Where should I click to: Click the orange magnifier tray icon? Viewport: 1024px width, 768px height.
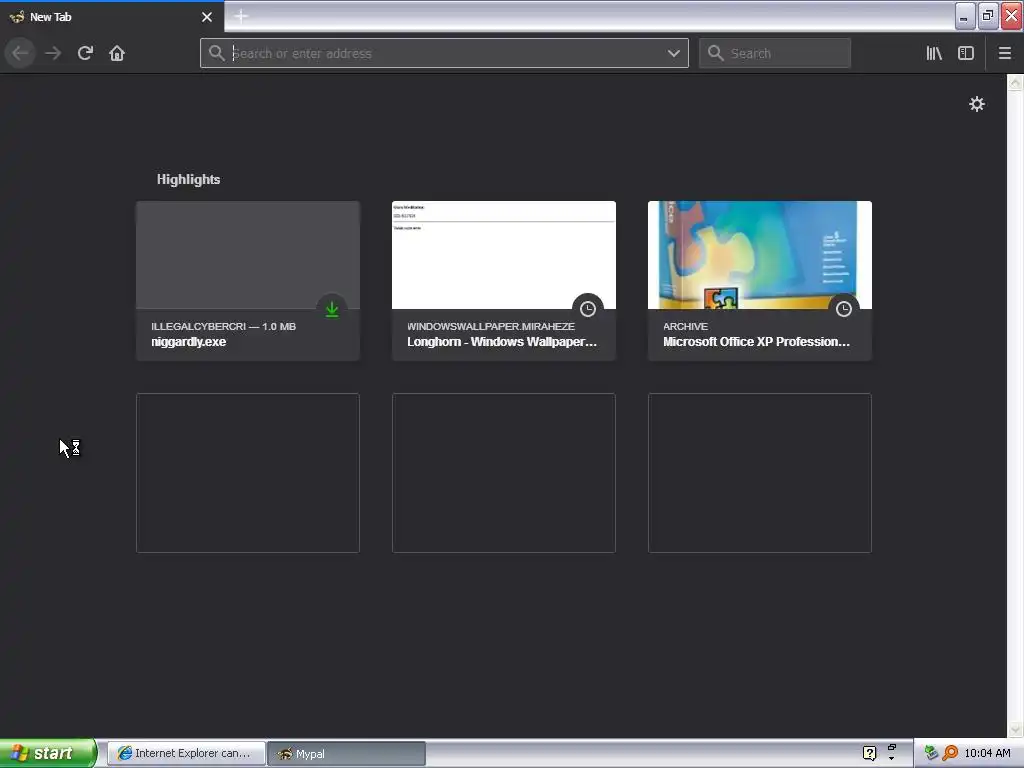(x=950, y=753)
